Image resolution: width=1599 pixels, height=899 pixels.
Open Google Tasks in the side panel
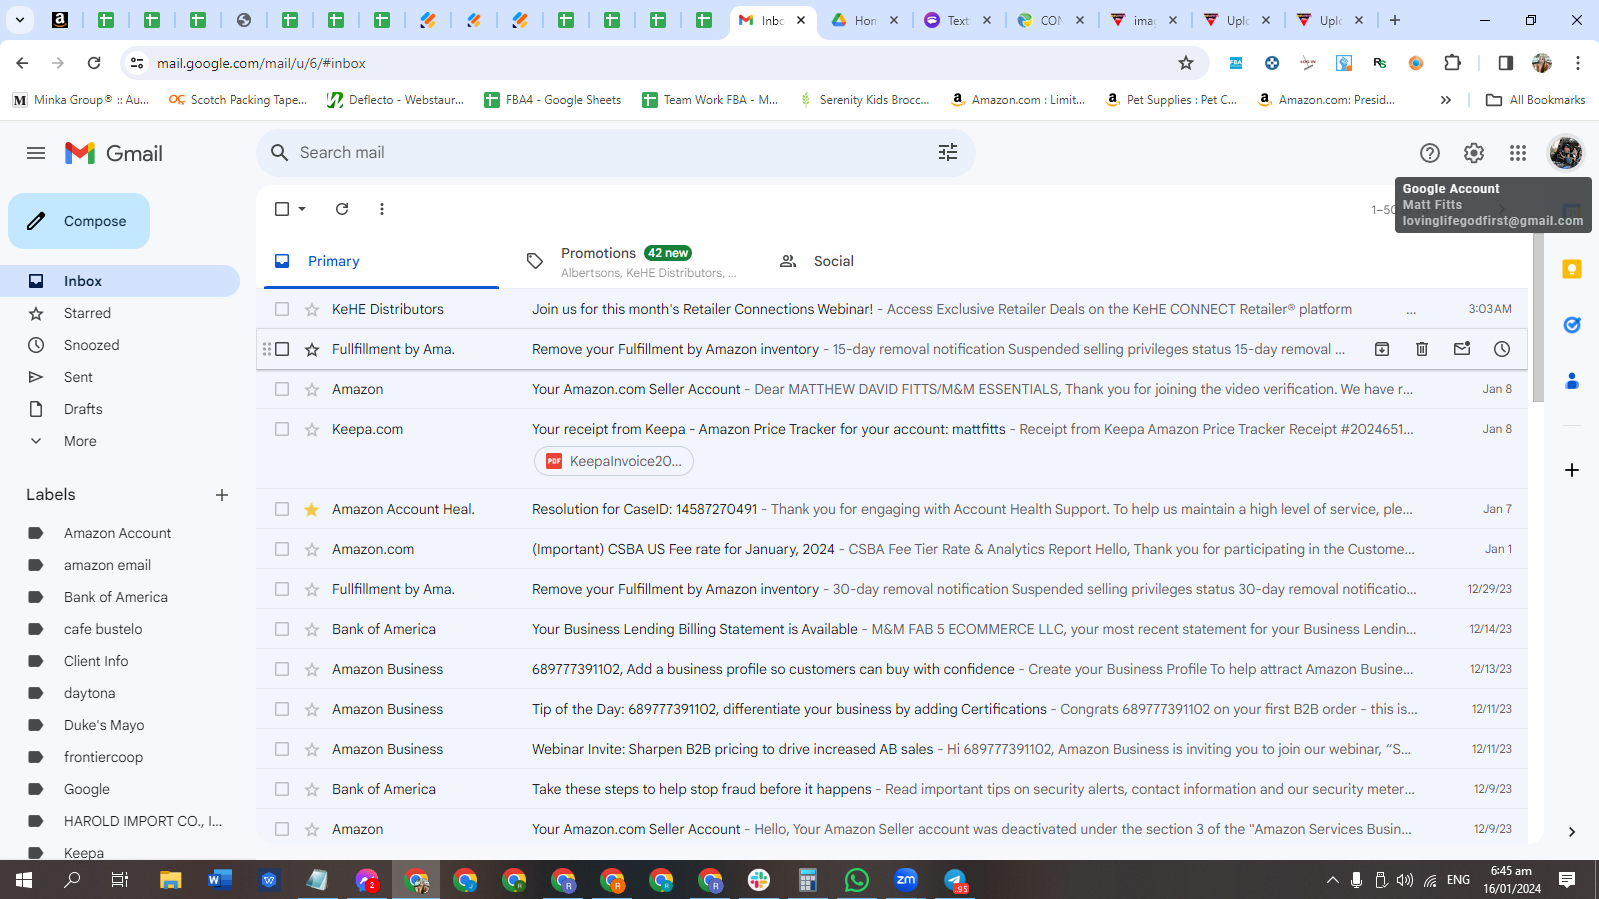tap(1572, 325)
